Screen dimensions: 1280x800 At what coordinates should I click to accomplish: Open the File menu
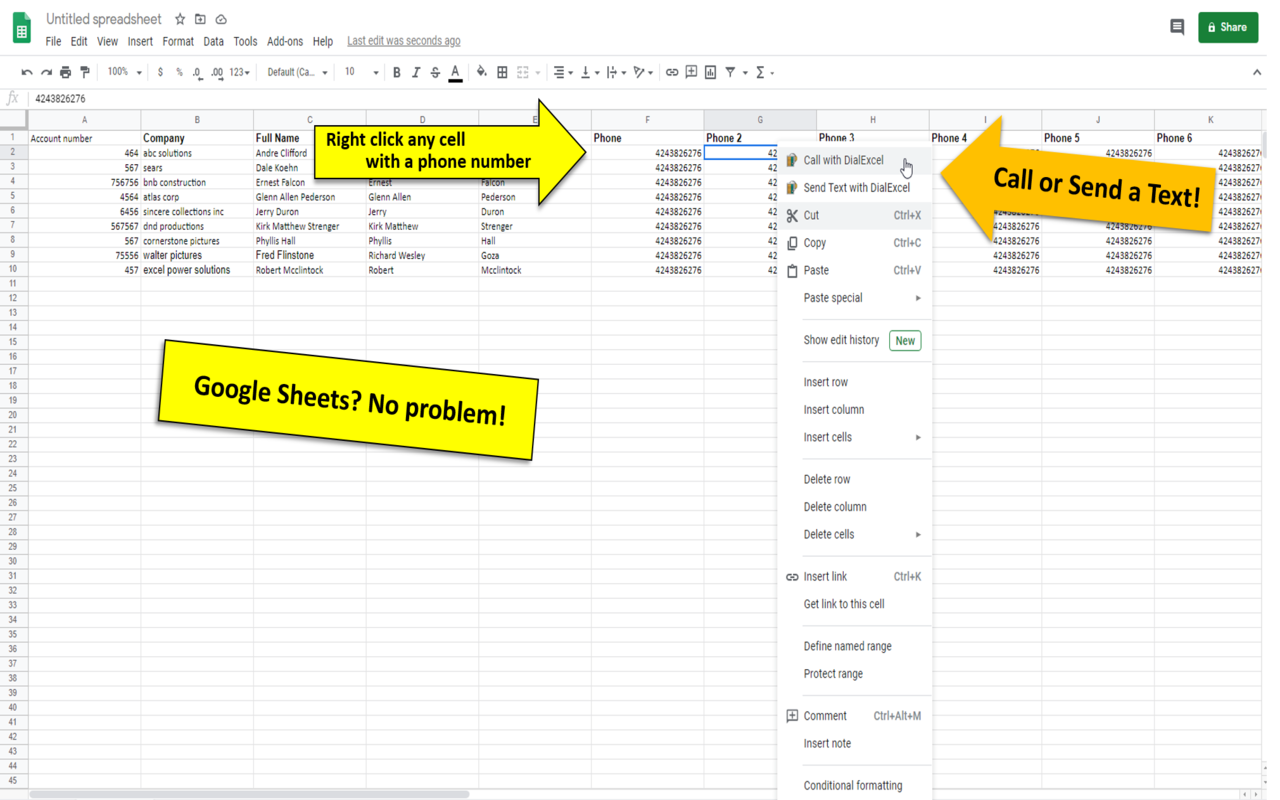click(53, 41)
